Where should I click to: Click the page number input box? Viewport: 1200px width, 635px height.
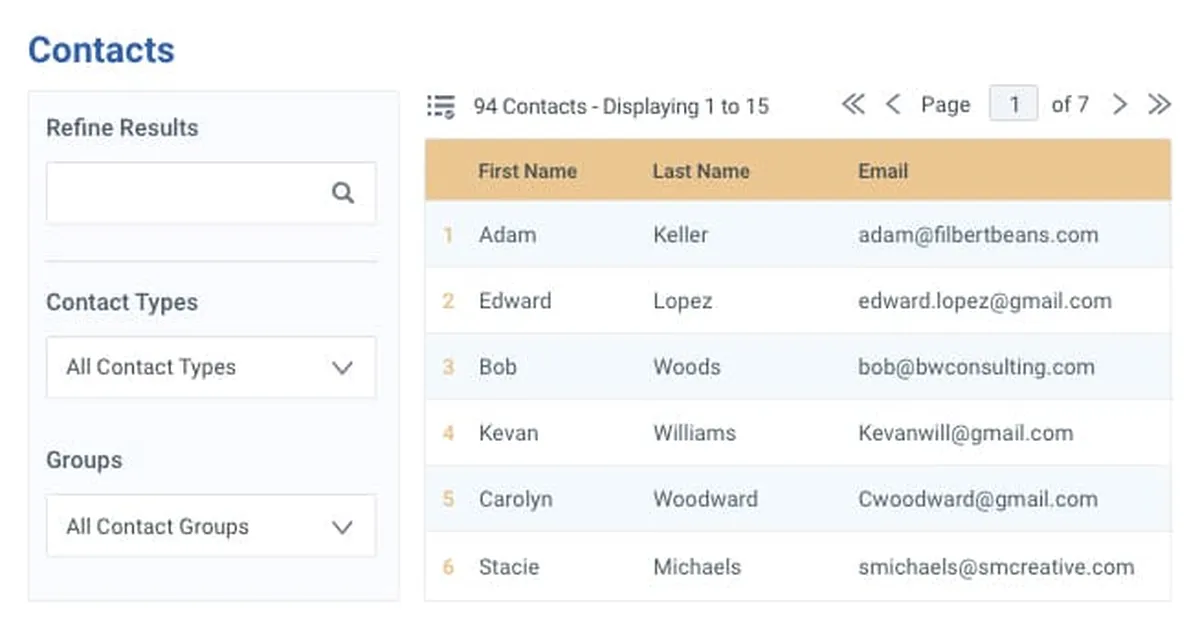click(x=1013, y=104)
